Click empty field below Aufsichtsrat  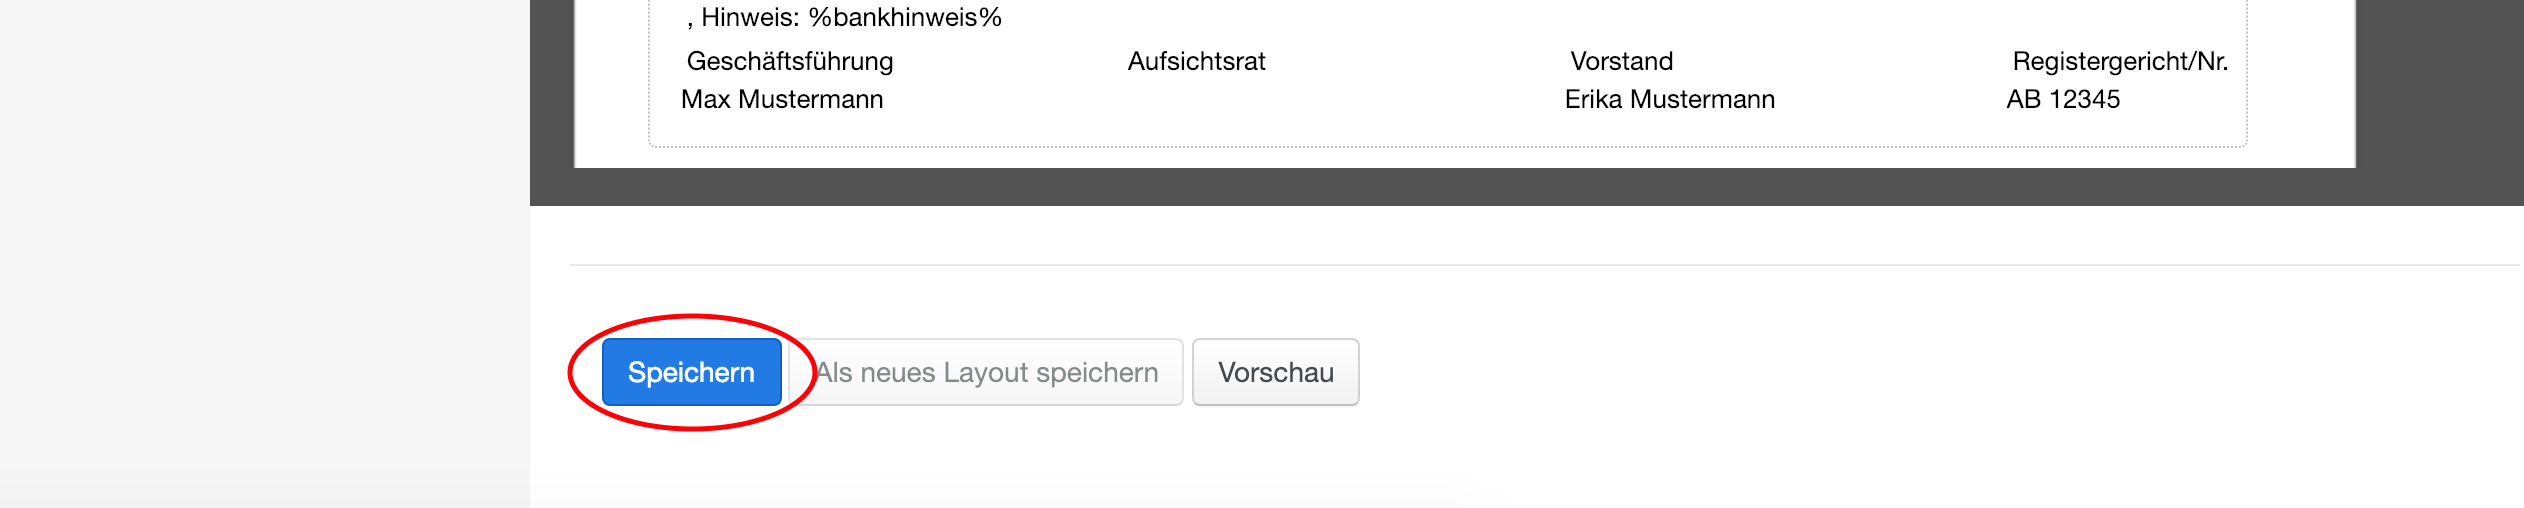[1196, 100]
